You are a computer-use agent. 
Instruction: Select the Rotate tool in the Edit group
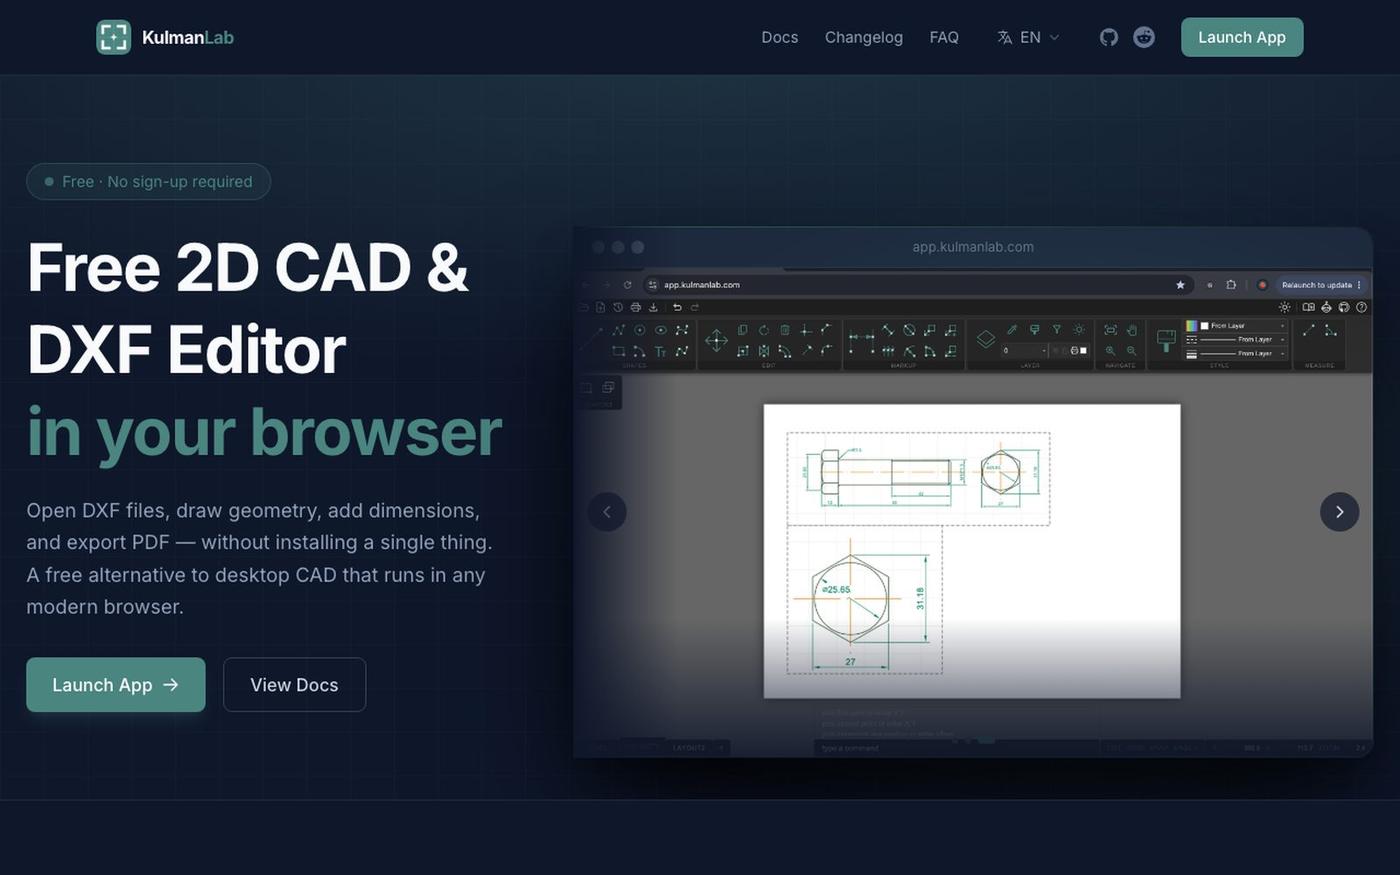[763, 330]
